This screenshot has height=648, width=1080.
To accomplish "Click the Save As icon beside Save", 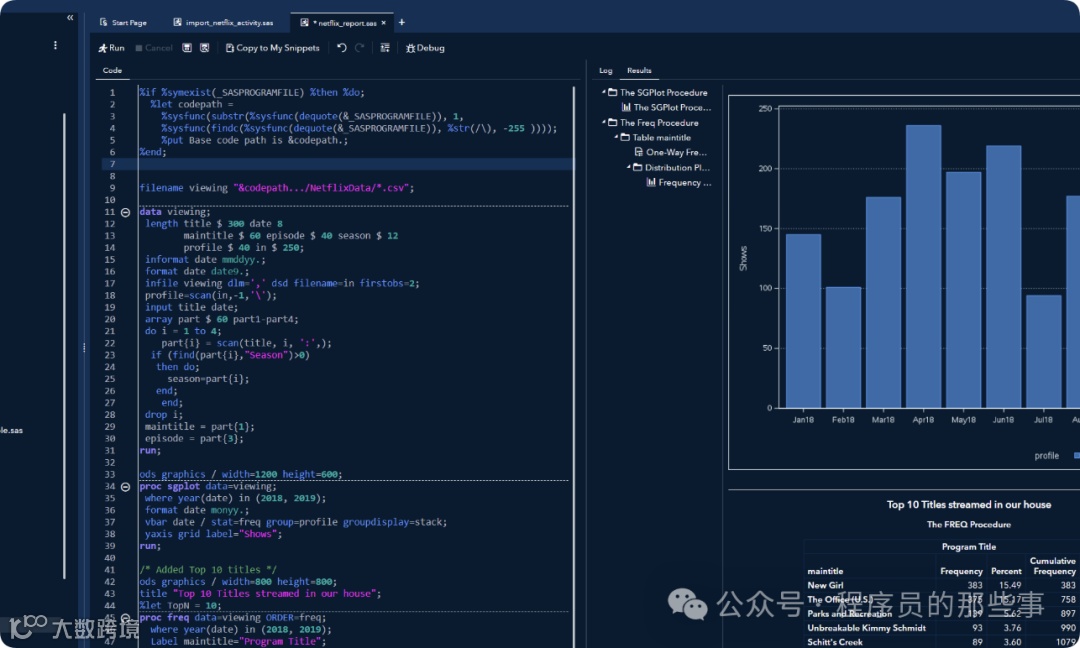I will tap(205, 48).
